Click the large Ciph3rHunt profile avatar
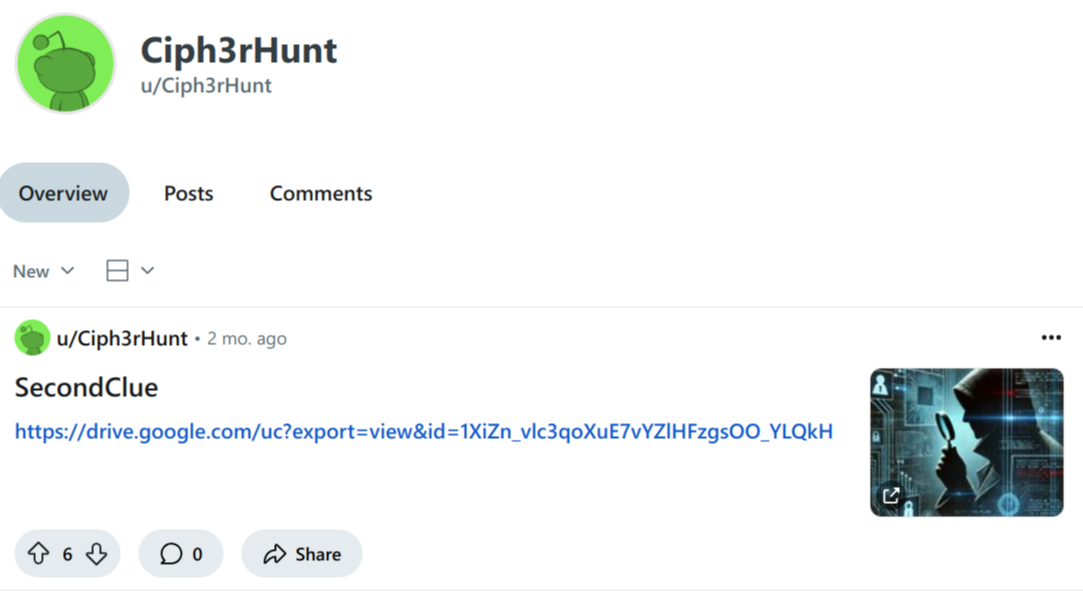The image size is (1083, 600). [x=65, y=64]
